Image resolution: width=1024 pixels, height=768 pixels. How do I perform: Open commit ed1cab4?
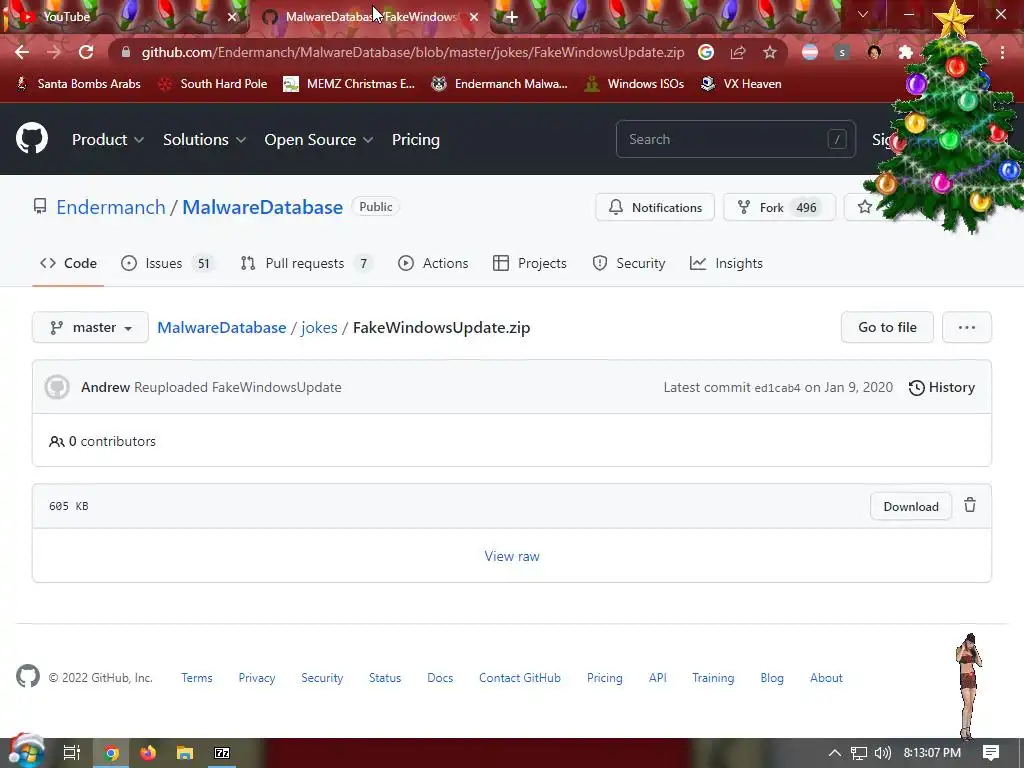coord(777,388)
